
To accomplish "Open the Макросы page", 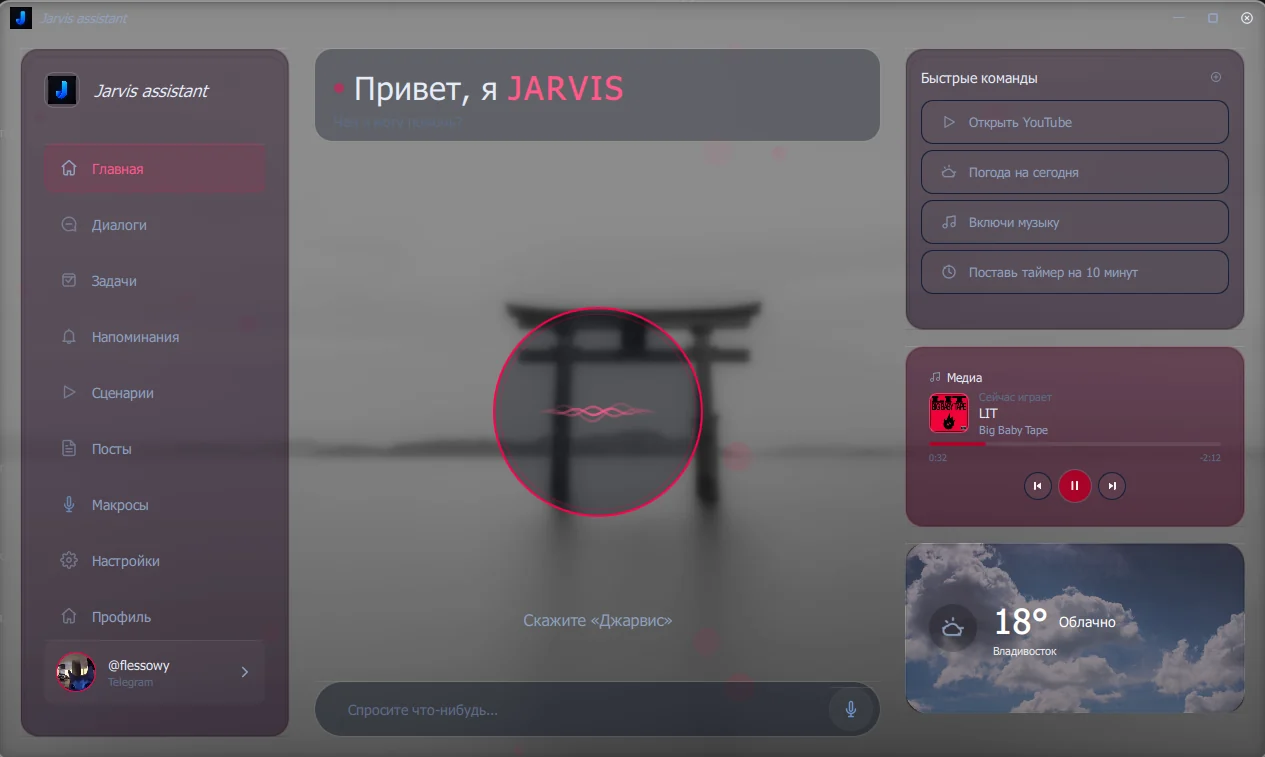I will pyautogui.click(x=155, y=505).
